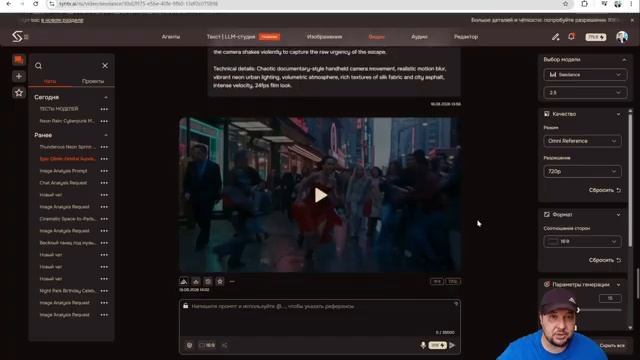Collapse the Ранее chat group

coord(106,135)
